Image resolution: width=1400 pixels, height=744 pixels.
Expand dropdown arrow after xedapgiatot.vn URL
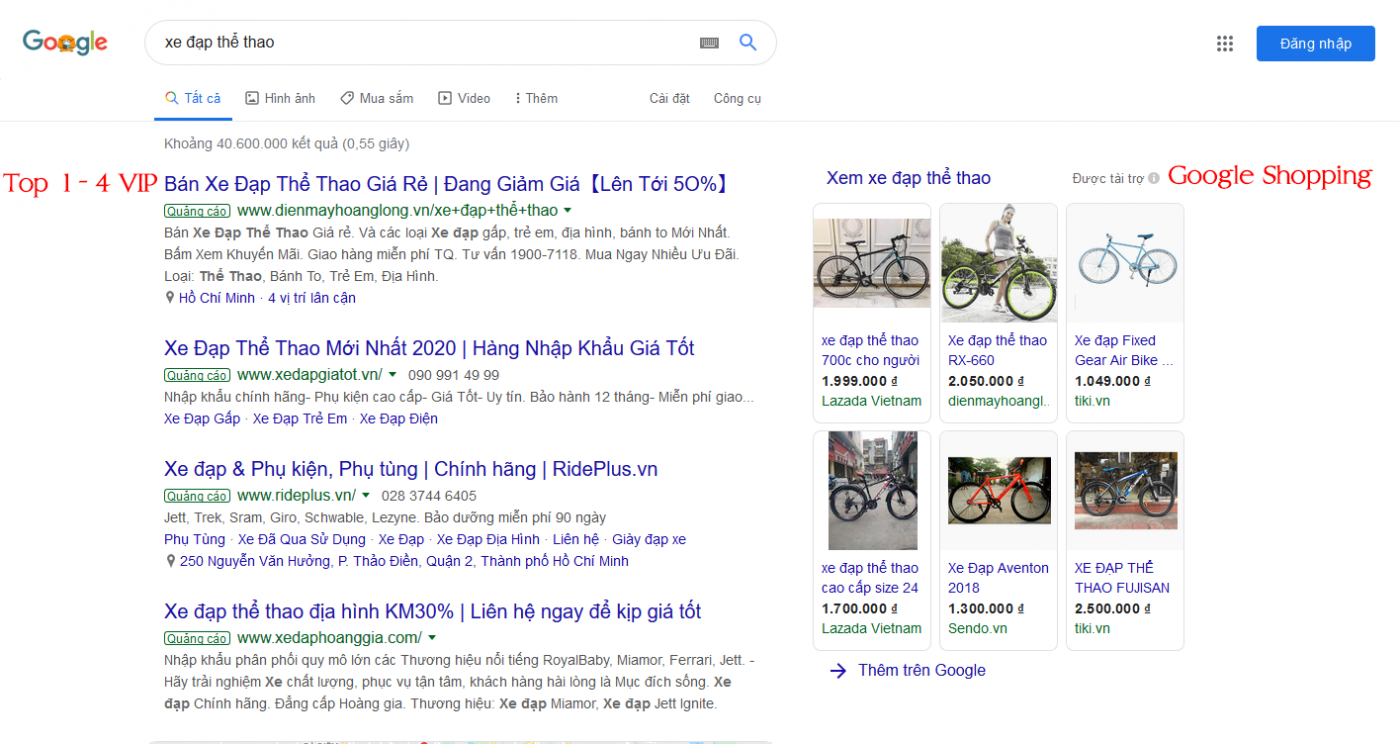393,375
